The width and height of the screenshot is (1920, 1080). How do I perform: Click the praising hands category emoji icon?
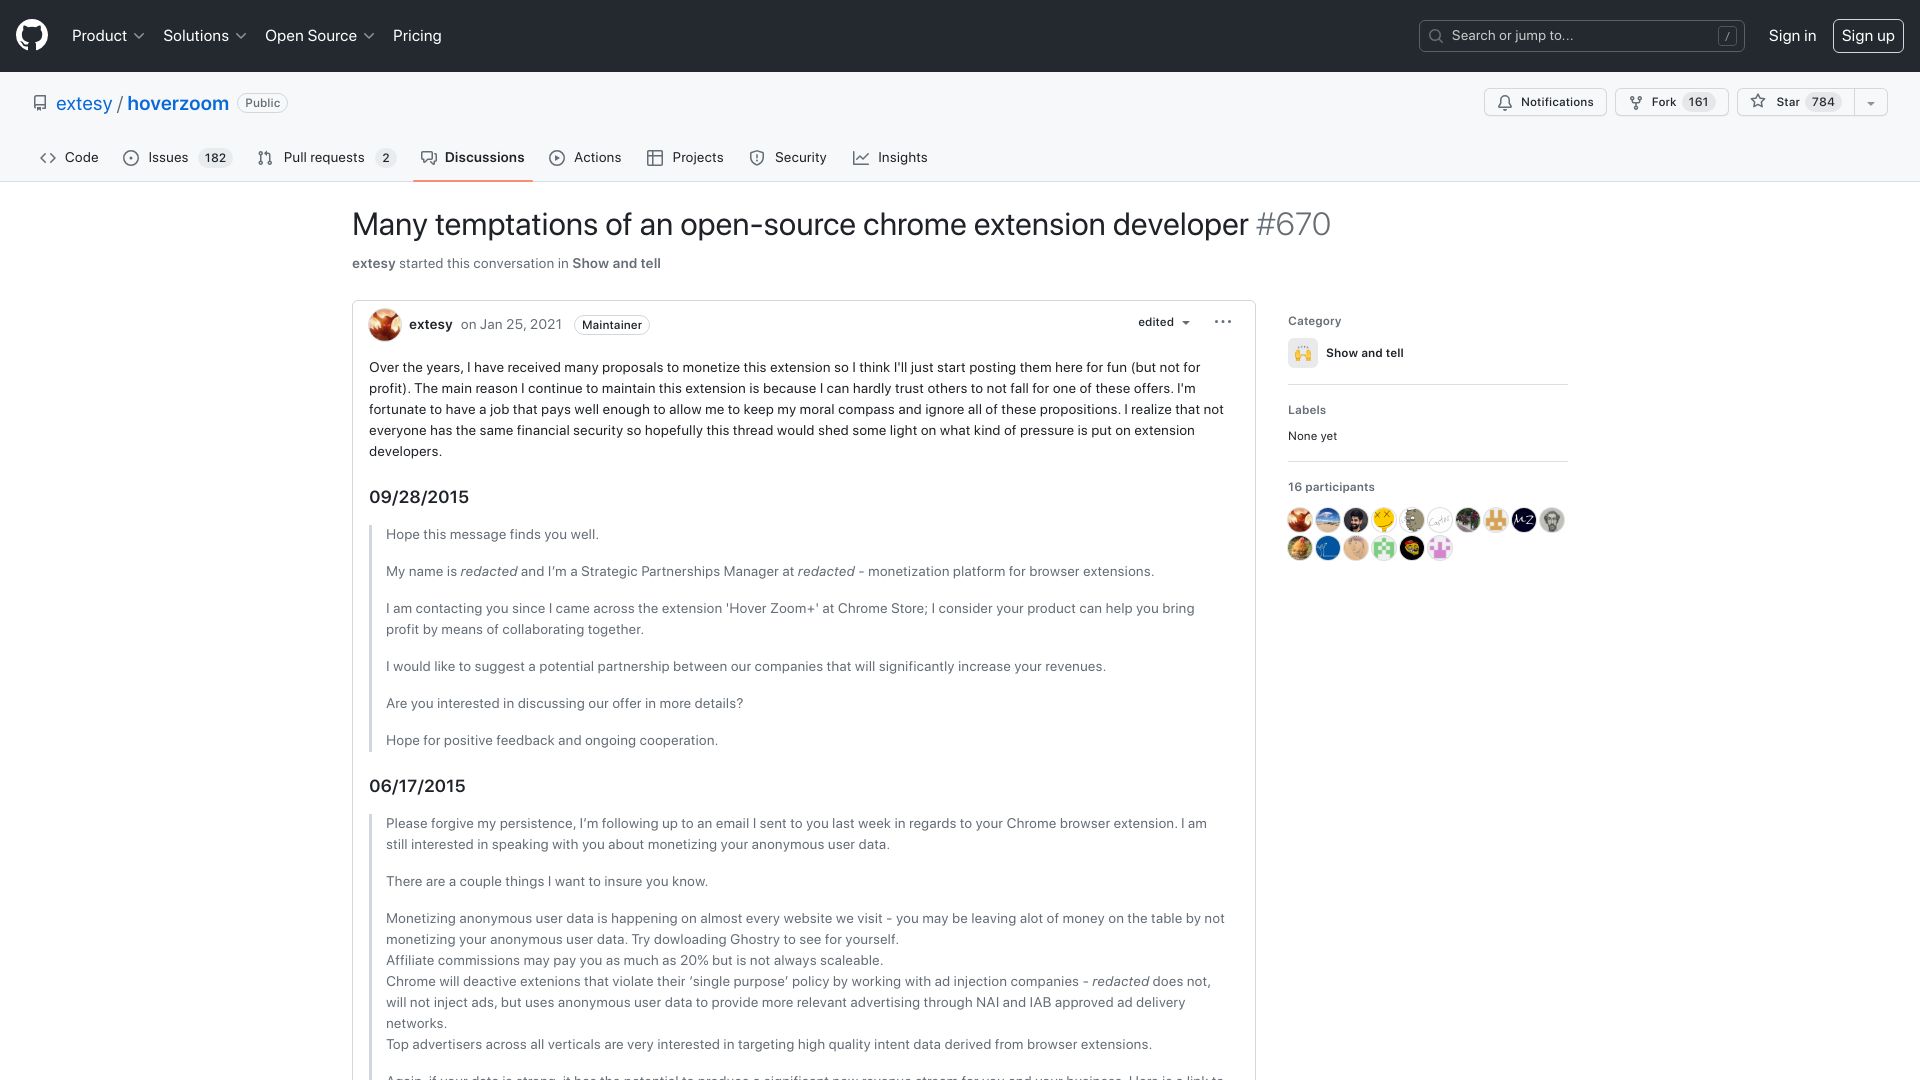coord(1303,353)
